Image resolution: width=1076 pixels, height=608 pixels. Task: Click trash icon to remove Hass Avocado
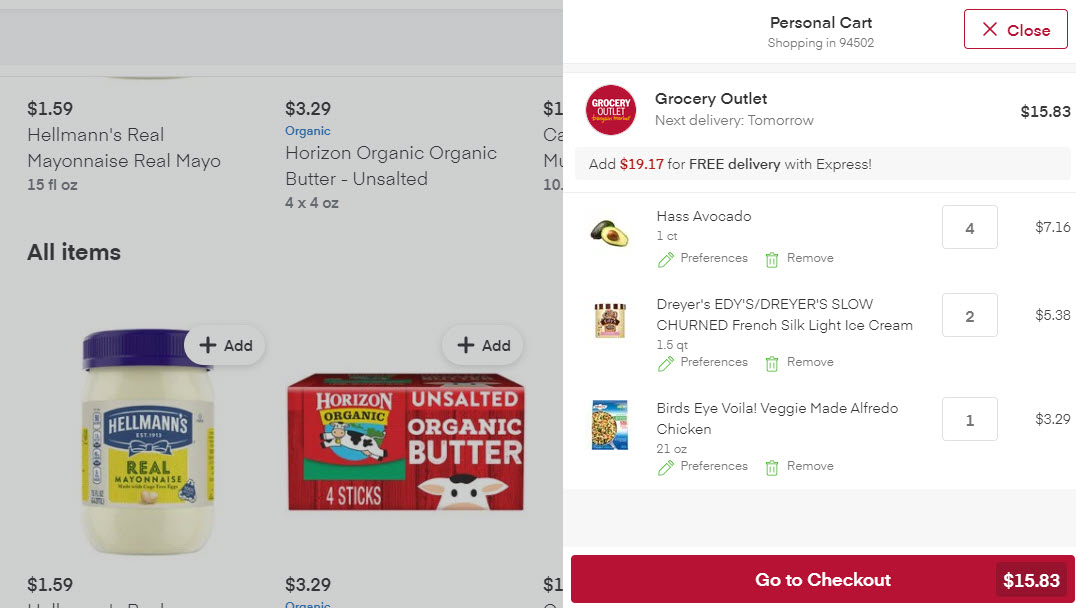(772, 259)
